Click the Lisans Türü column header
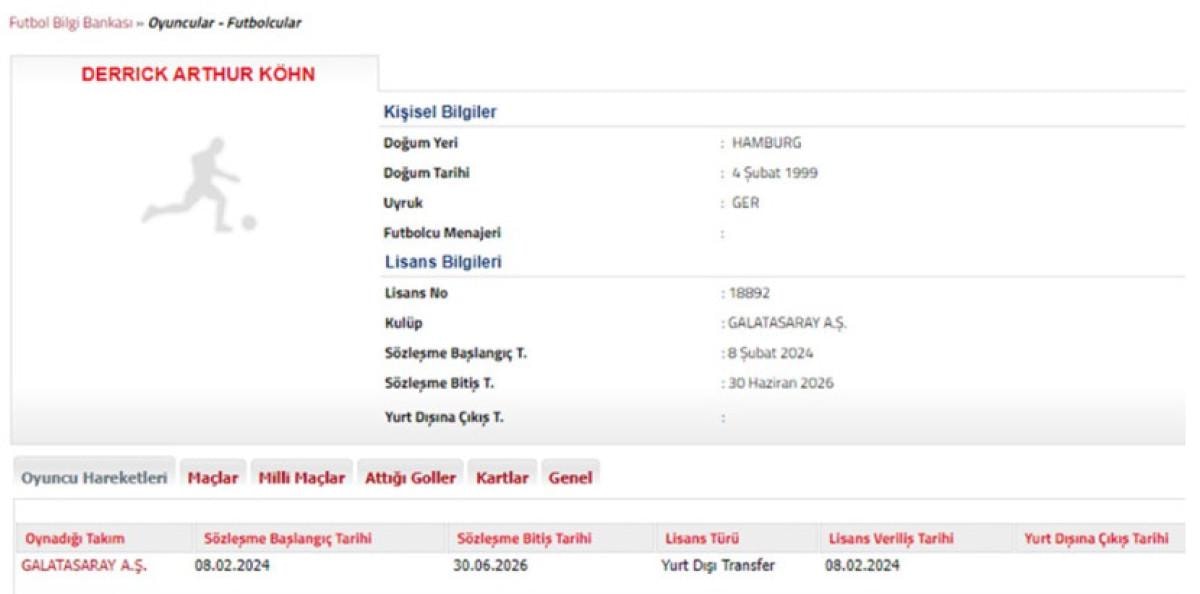Image resolution: width=1200 pixels, height=594 pixels. [x=702, y=539]
